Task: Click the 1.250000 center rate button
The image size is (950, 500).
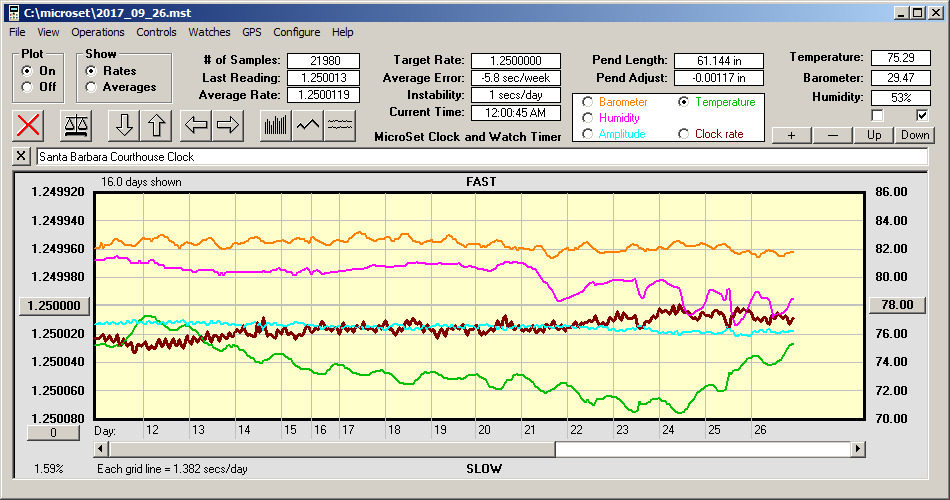Action: [55, 305]
